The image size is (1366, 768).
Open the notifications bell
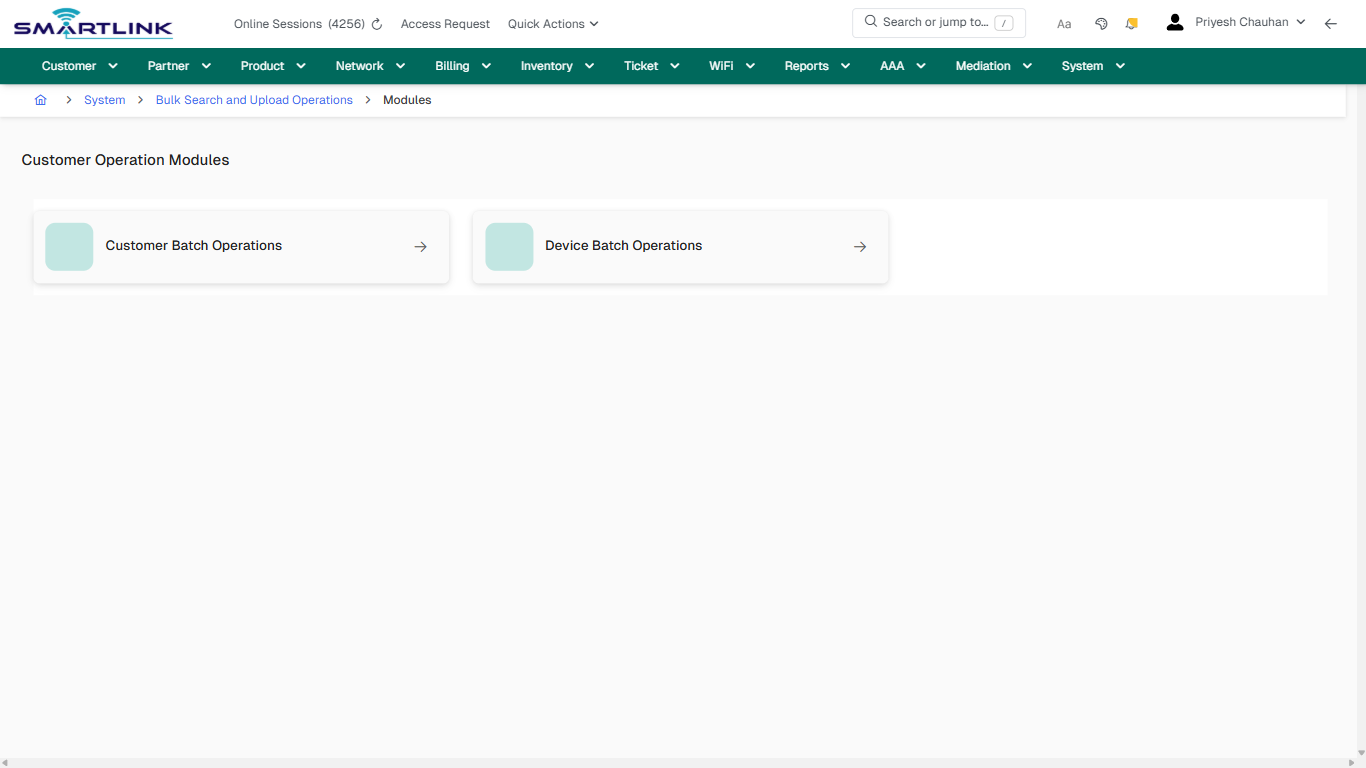point(1131,22)
